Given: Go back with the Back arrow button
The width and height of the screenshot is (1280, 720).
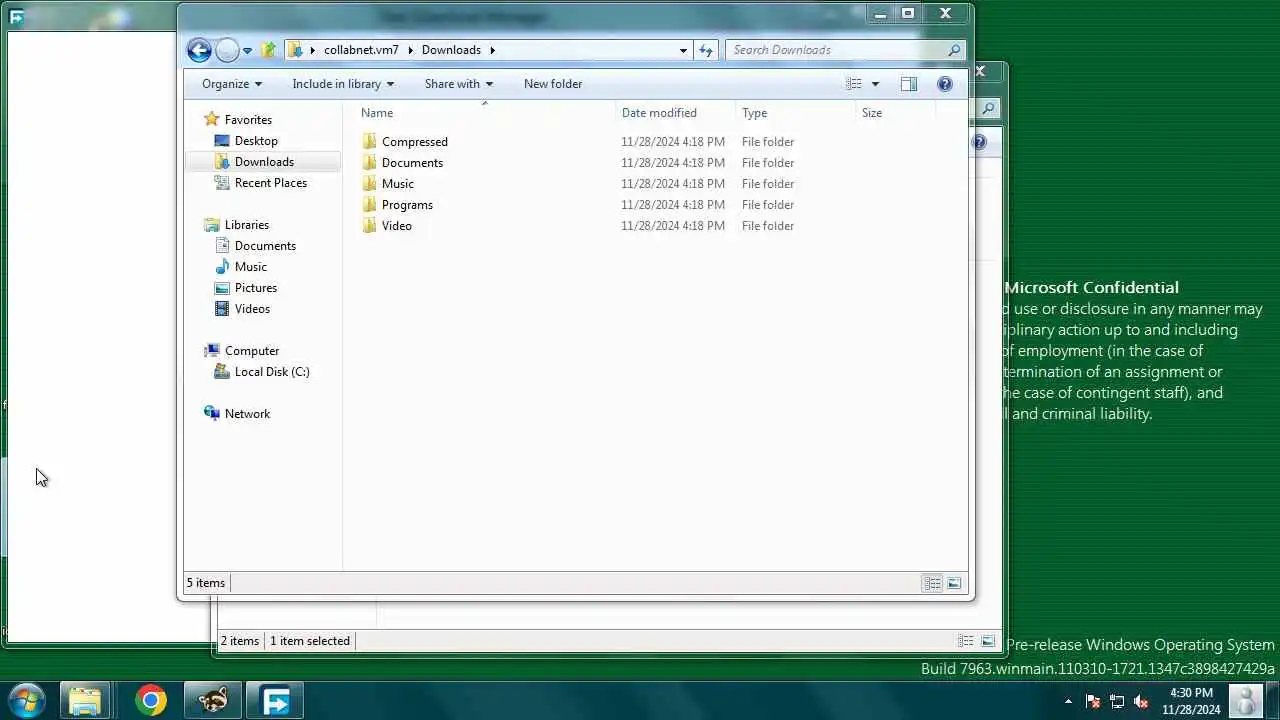Looking at the screenshot, I should 199,50.
